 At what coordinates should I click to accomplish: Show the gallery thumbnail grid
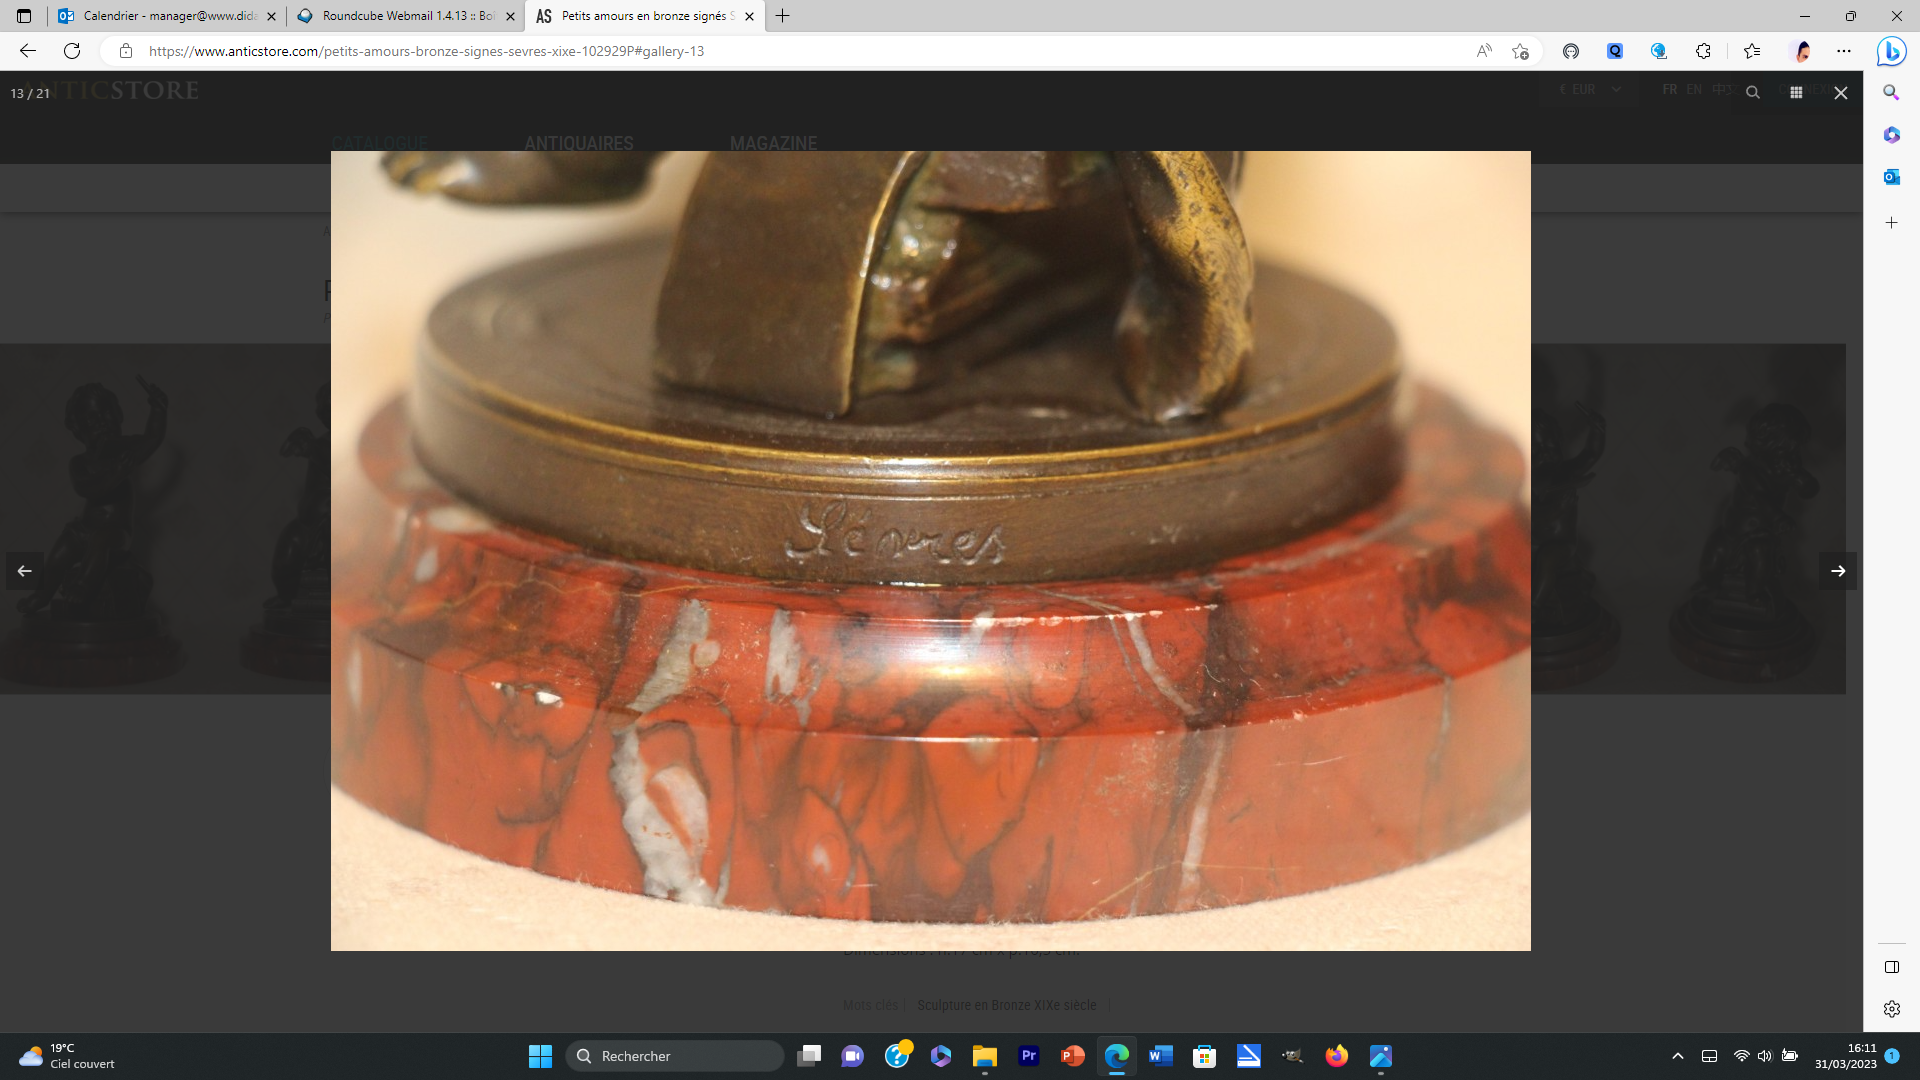pyautogui.click(x=1796, y=92)
